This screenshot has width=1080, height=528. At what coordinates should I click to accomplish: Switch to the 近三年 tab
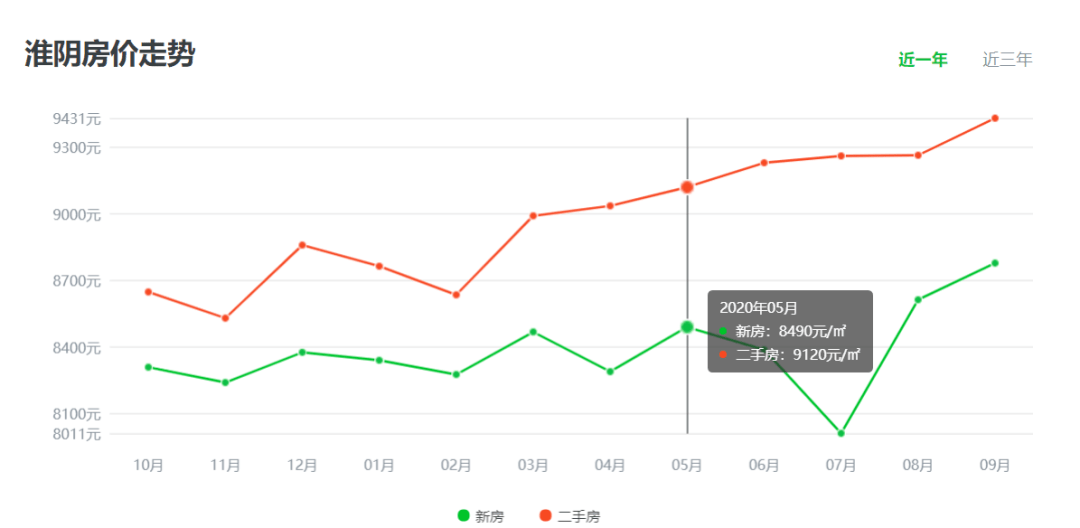[x=1007, y=60]
